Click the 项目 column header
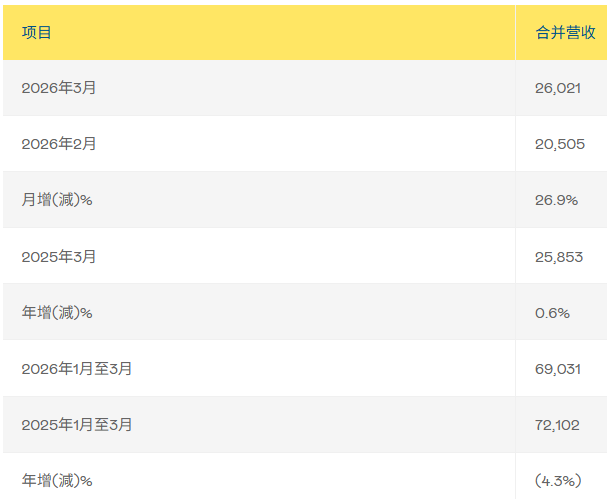 [x=37, y=33]
